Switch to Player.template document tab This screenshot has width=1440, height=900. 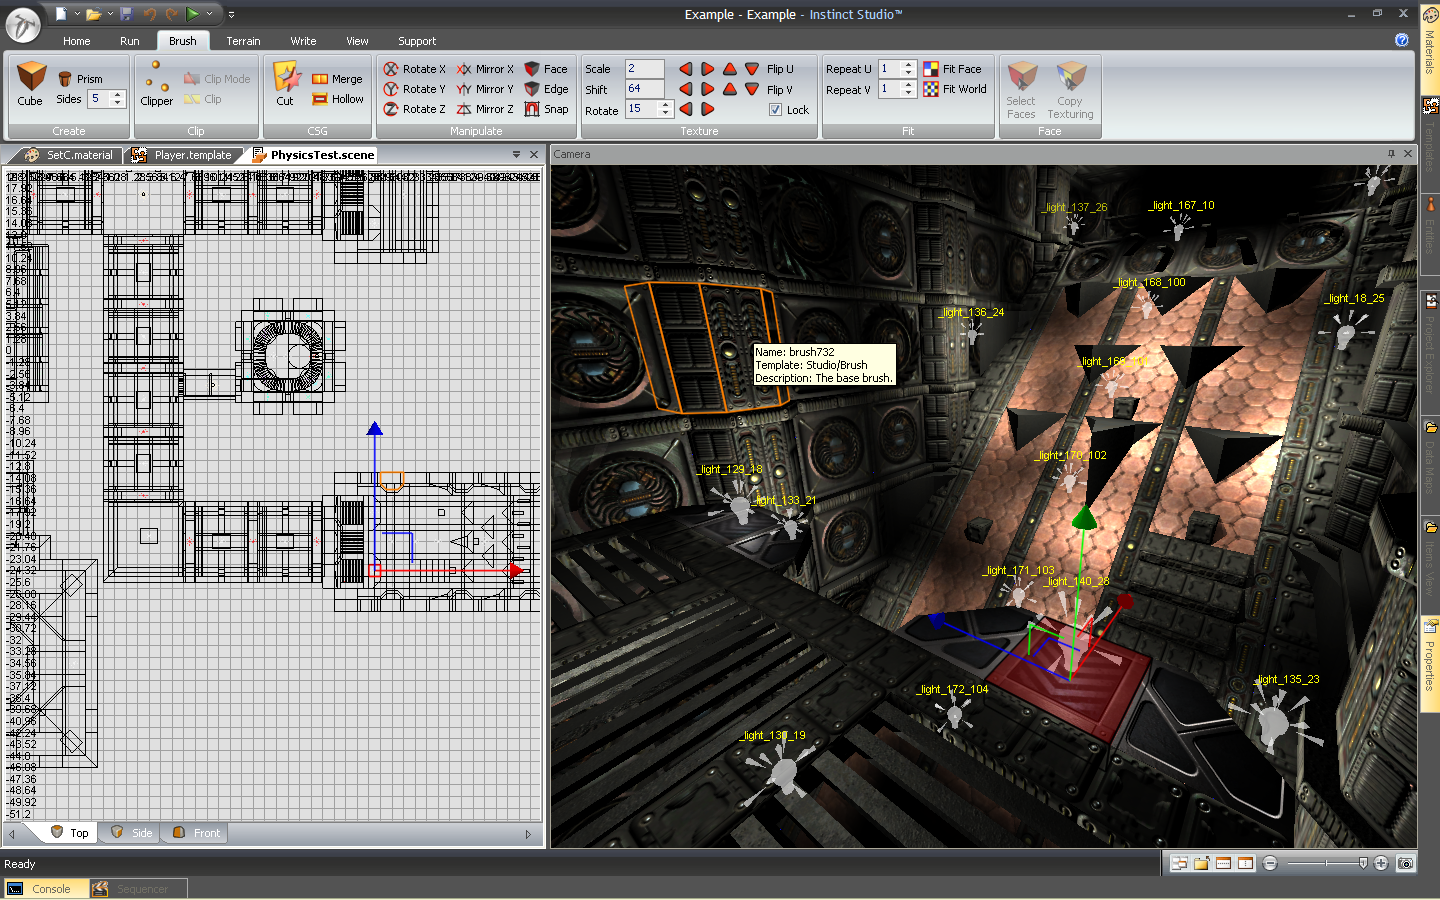tap(184, 155)
